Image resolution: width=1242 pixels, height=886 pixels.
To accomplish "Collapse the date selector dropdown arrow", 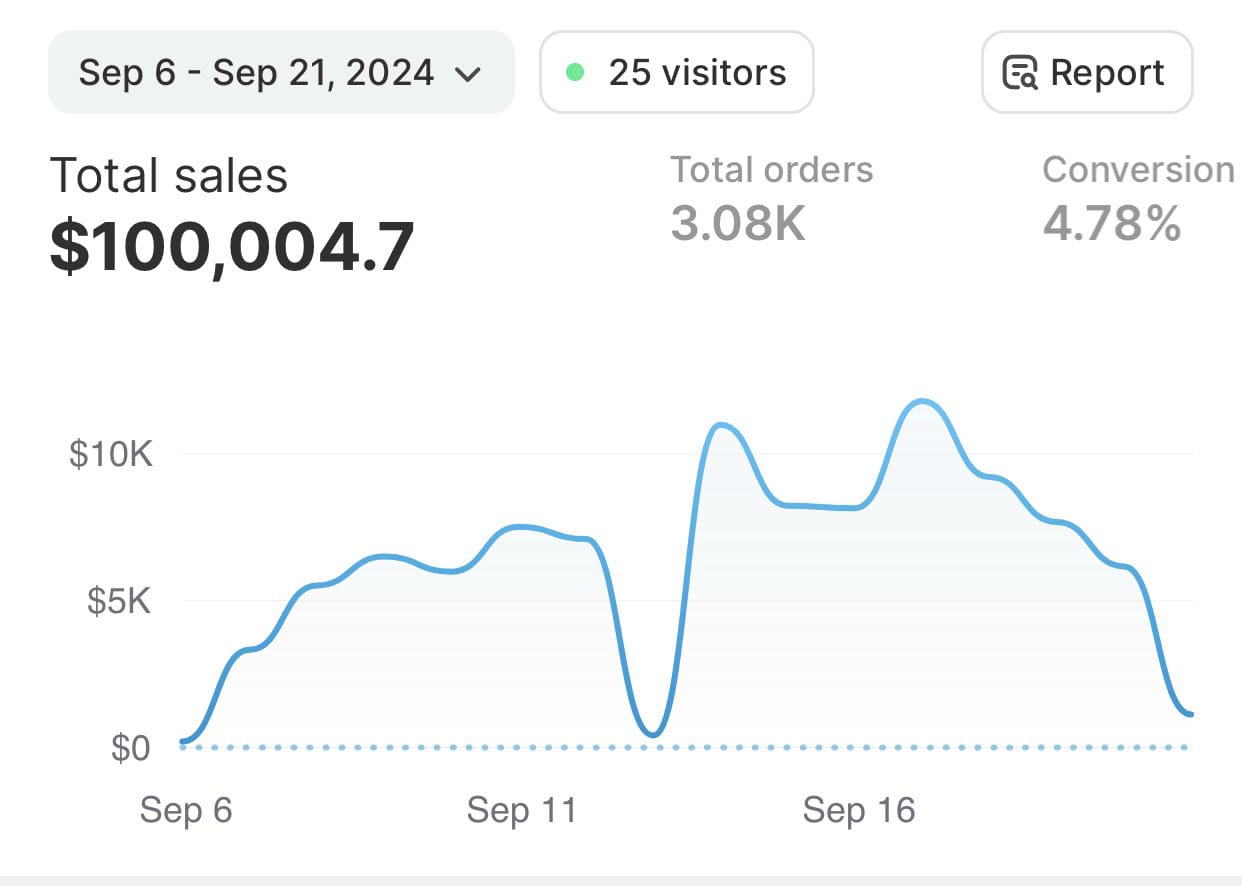I will [470, 73].
